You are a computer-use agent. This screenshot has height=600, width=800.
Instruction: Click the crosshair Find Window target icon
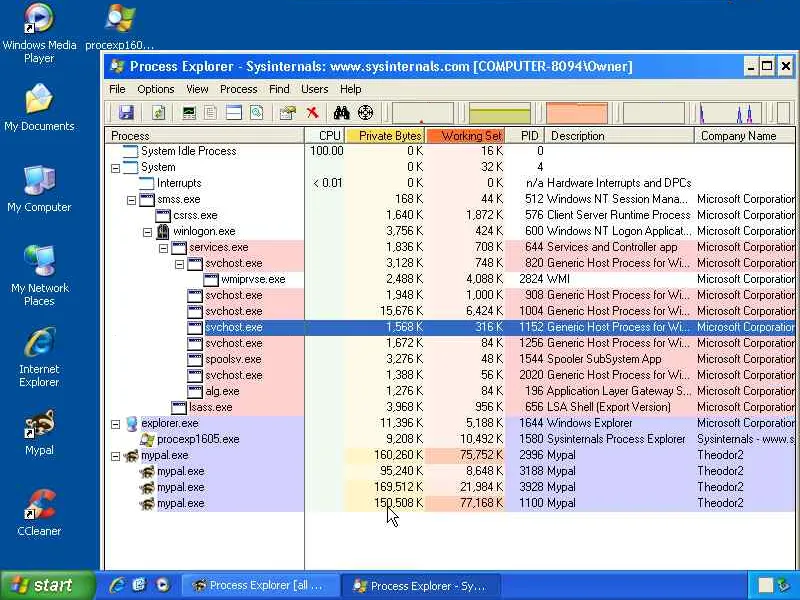click(365, 113)
